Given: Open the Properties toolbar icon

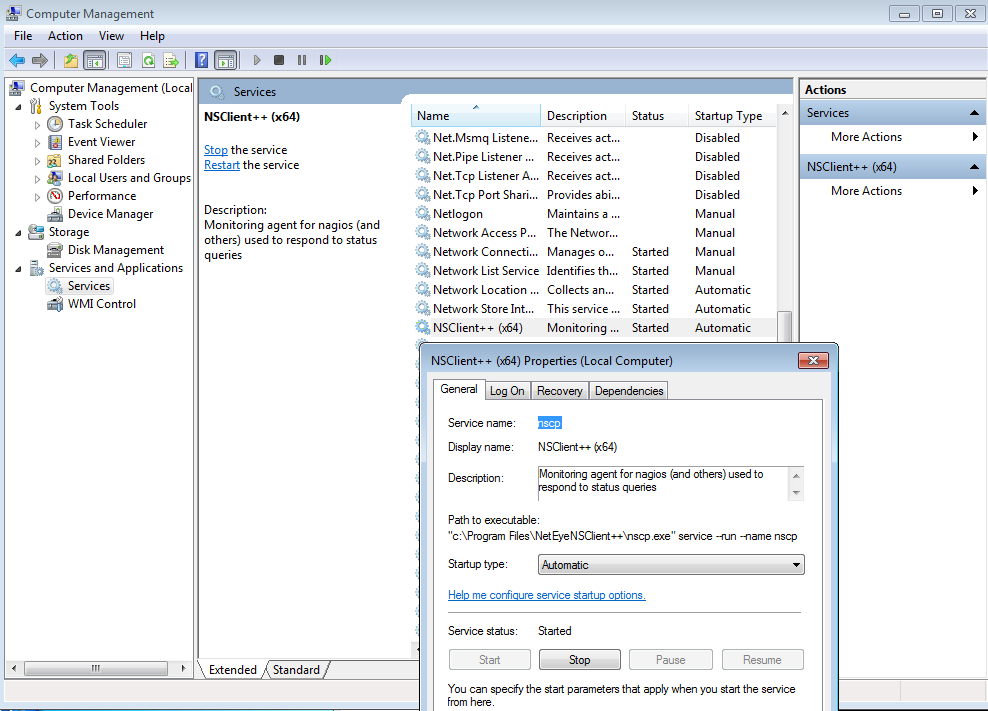Looking at the screenshot, I should (x=125, y=61).
